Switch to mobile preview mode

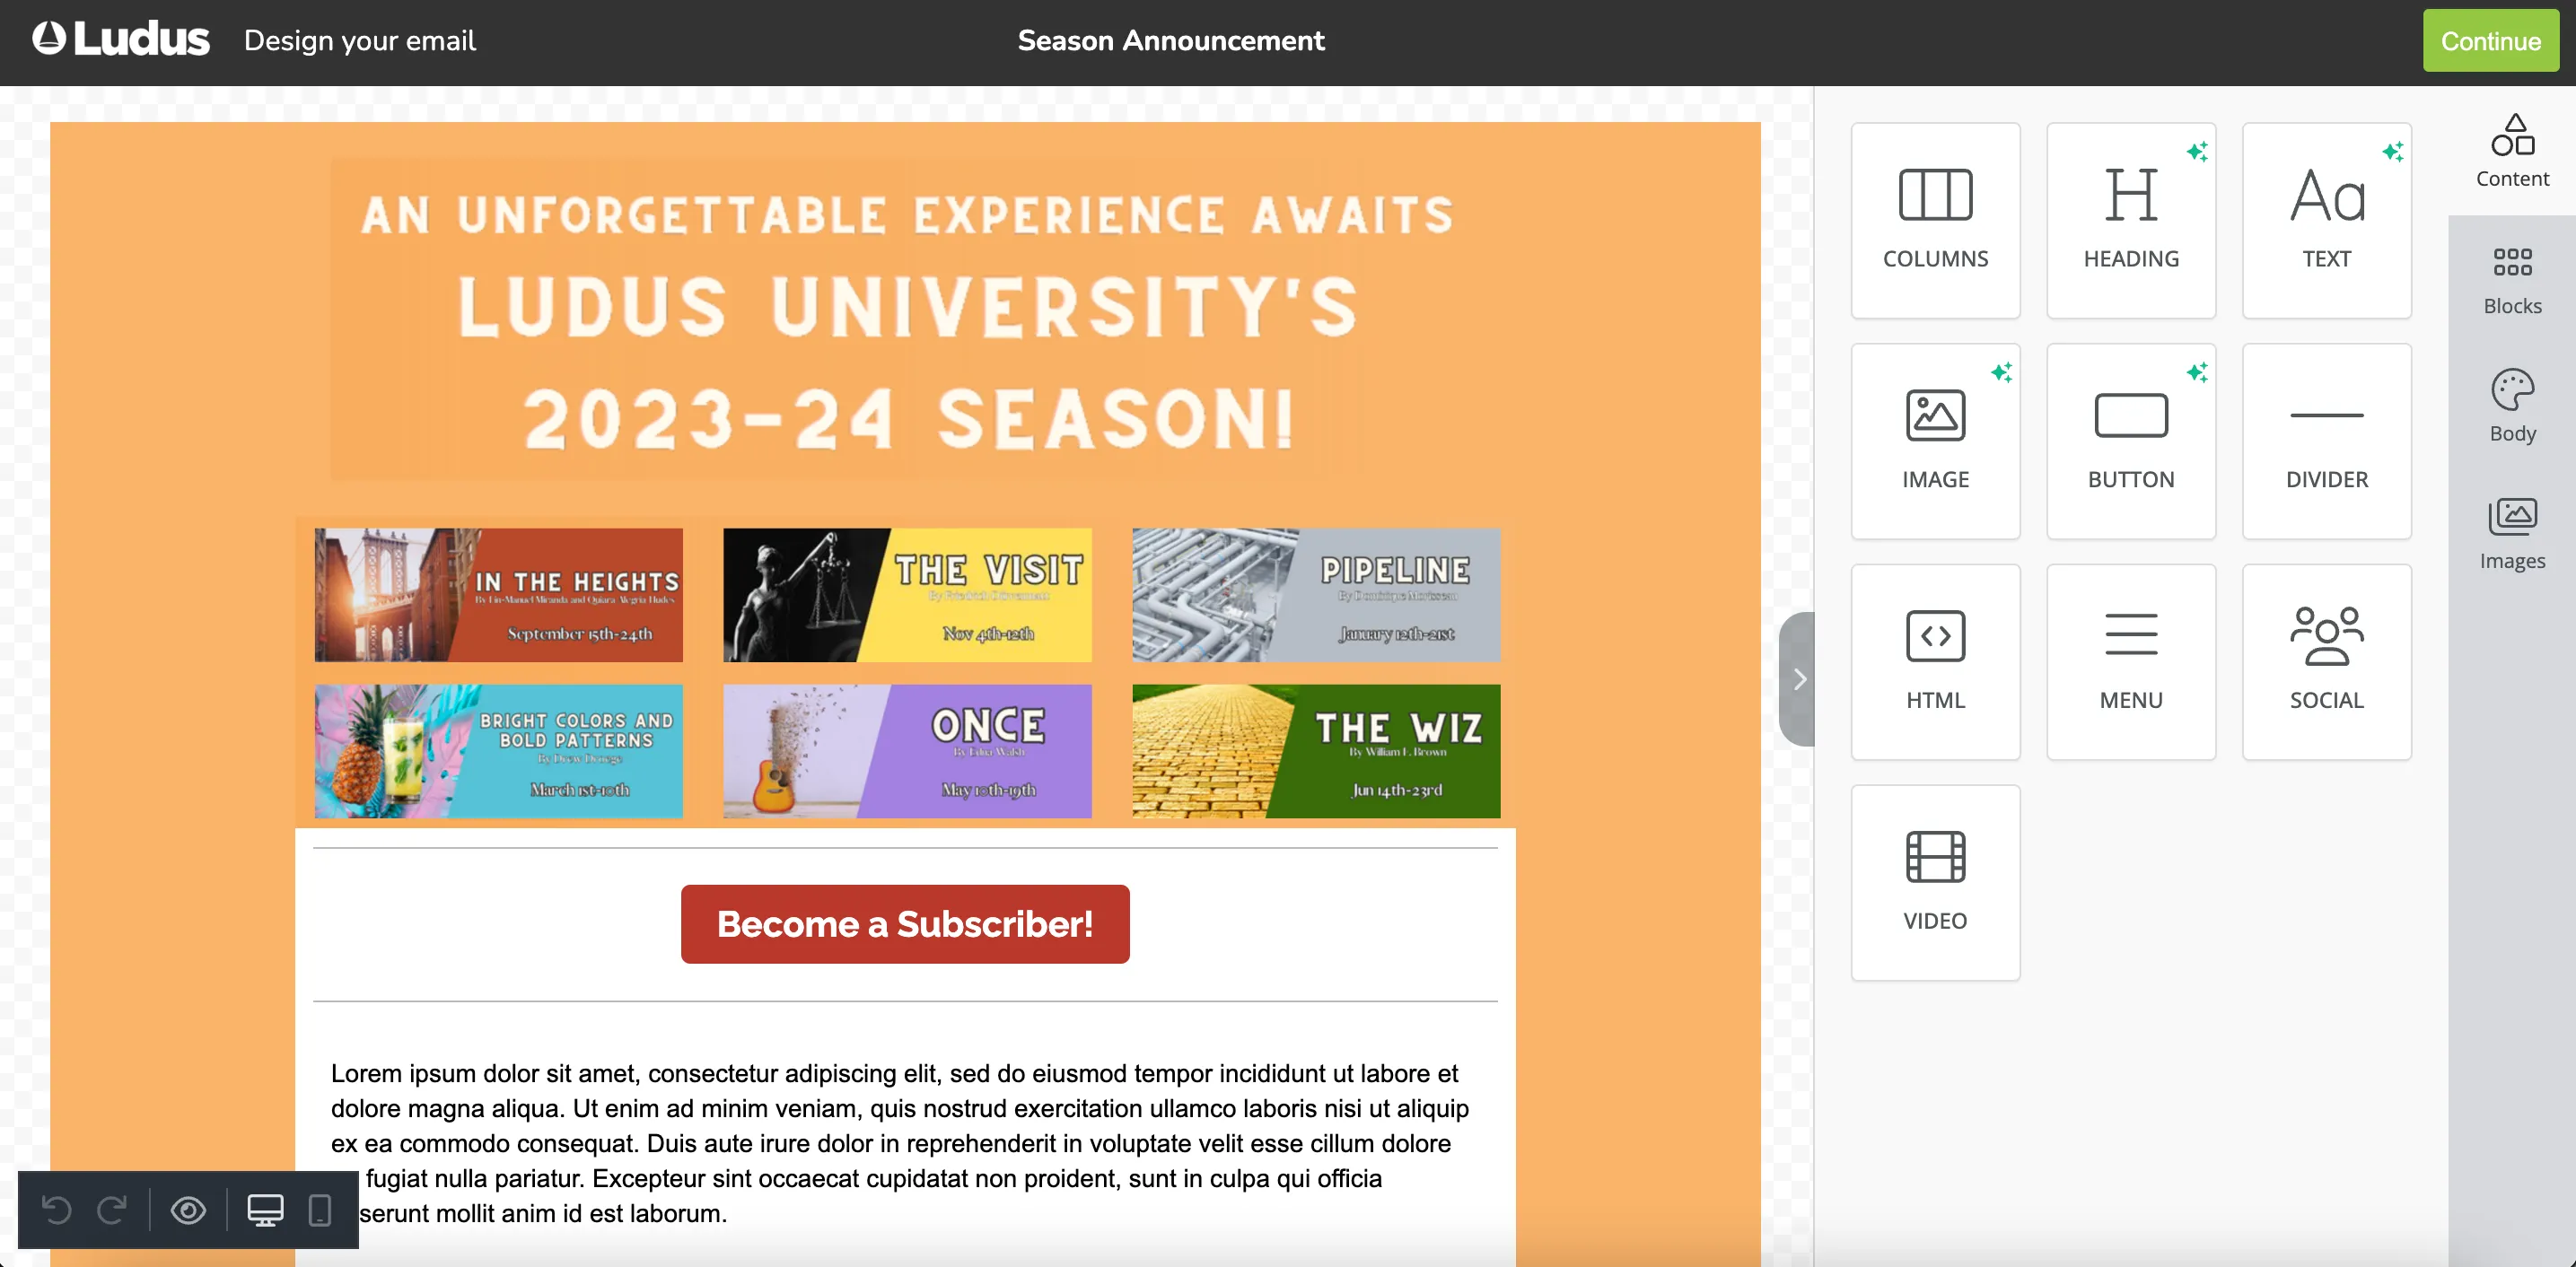tap(320, 1210)
